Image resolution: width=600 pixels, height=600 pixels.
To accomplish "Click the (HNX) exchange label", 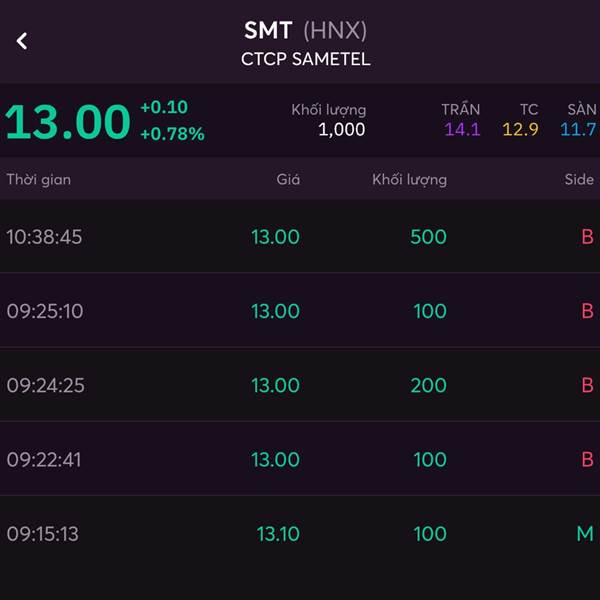I will (335, 31).
